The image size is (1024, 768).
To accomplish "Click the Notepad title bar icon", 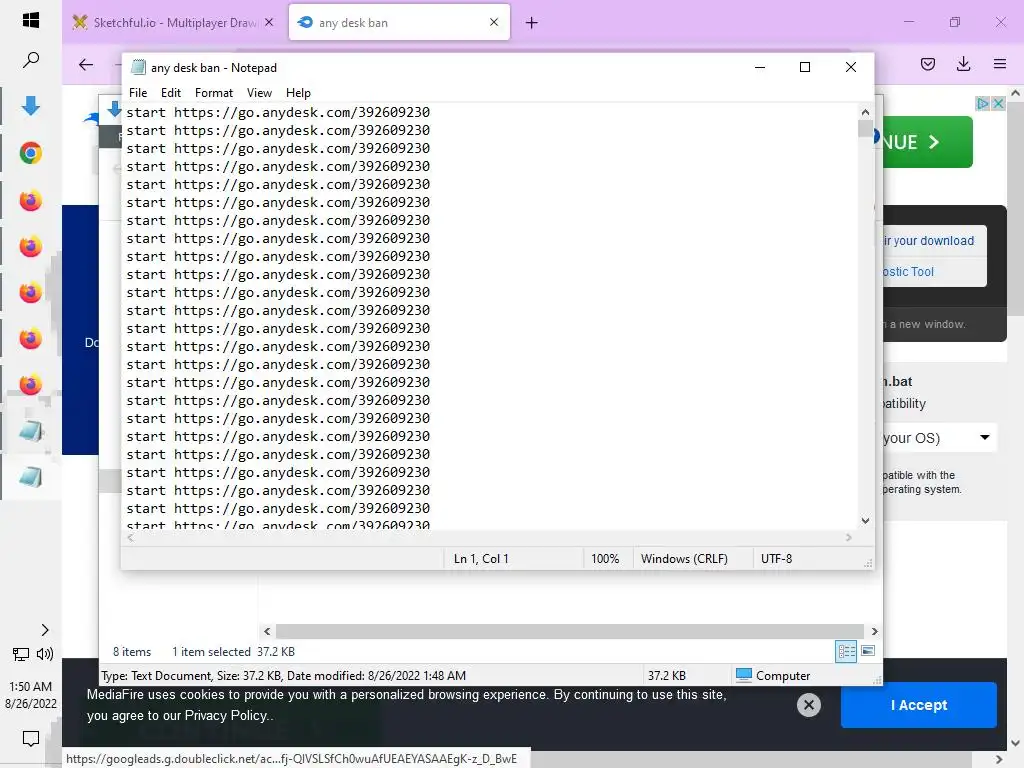I will (x=138, y=67).
